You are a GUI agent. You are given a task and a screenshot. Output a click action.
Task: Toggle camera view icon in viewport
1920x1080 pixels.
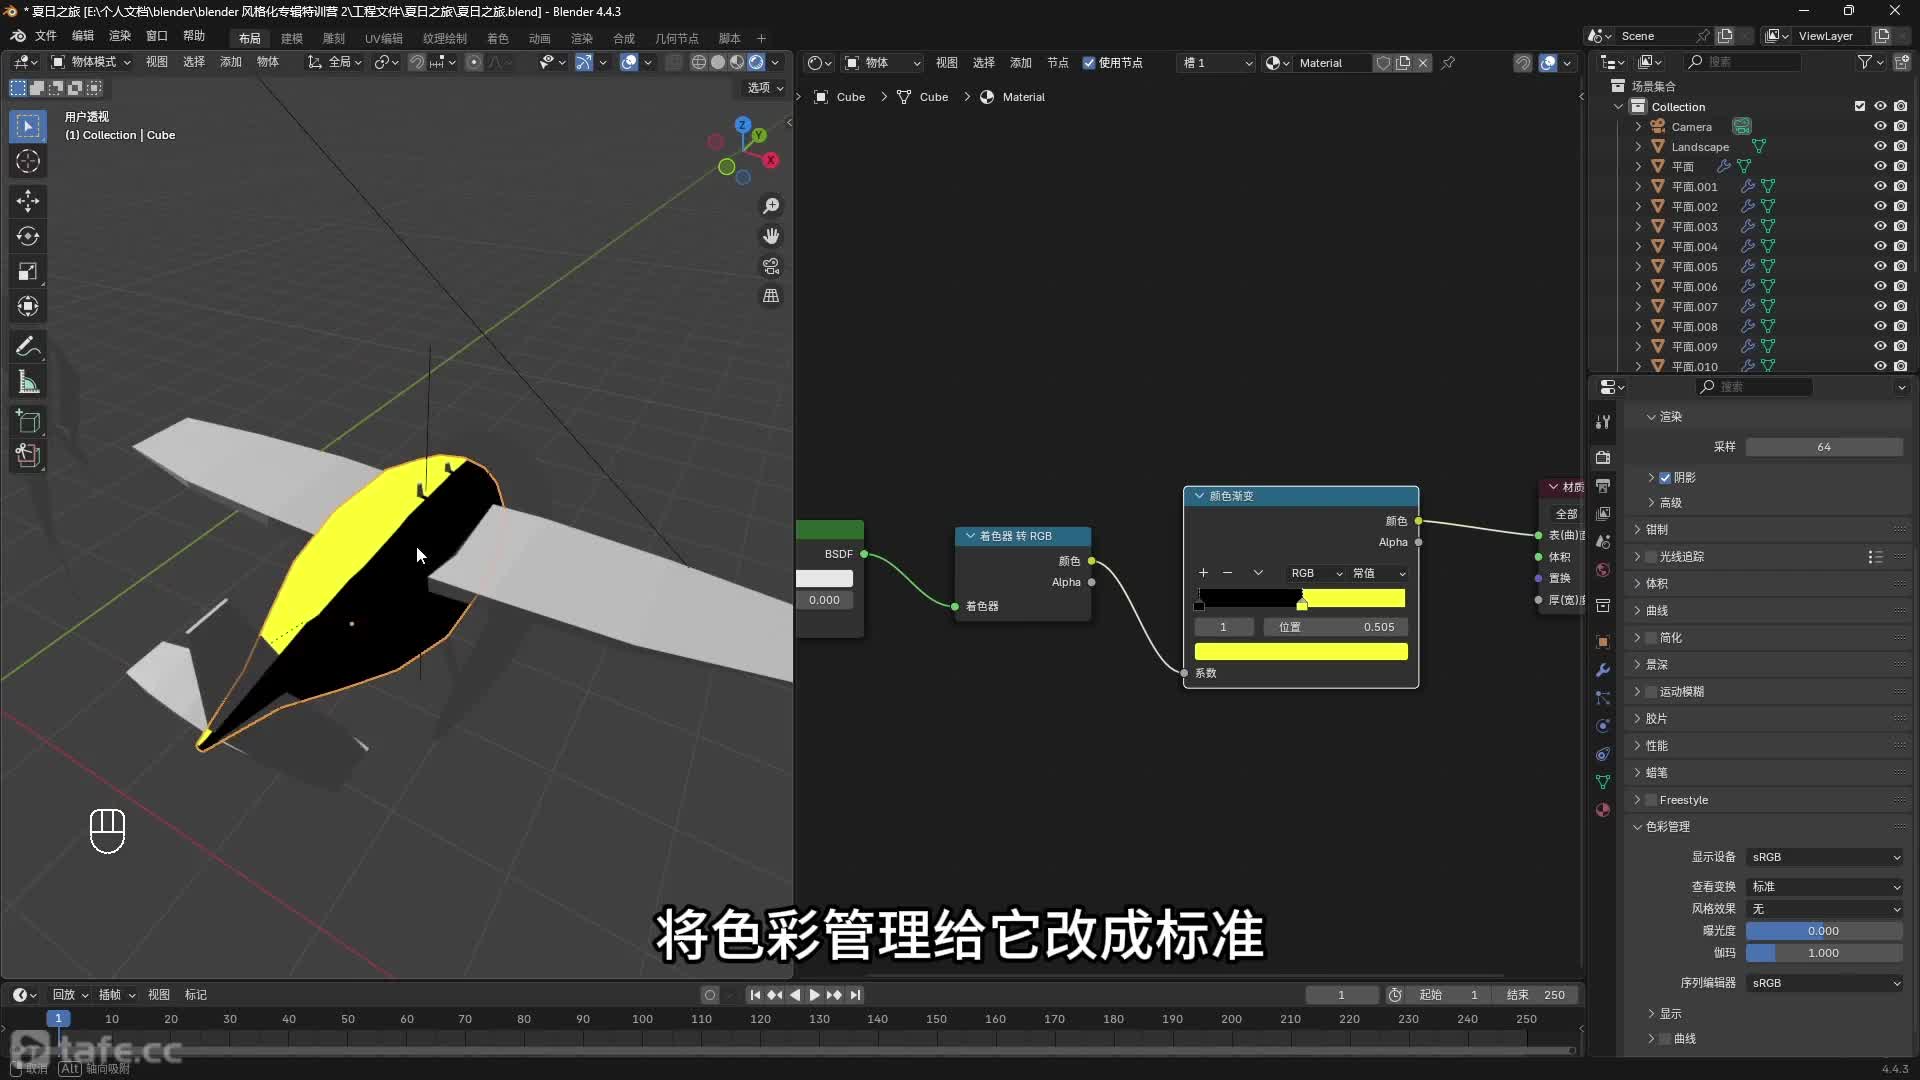(x=771, y=266)
